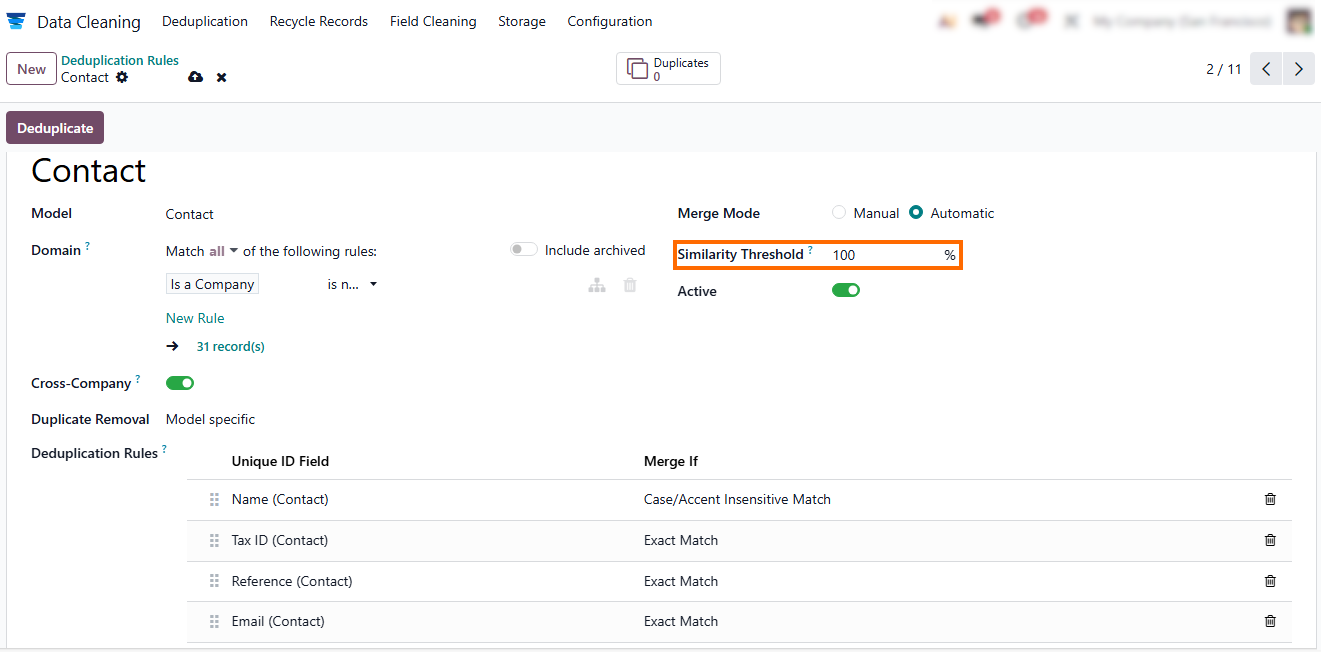Disable the Active toggle
This screenshot has height=652, width=1321.
coord(846,291)
